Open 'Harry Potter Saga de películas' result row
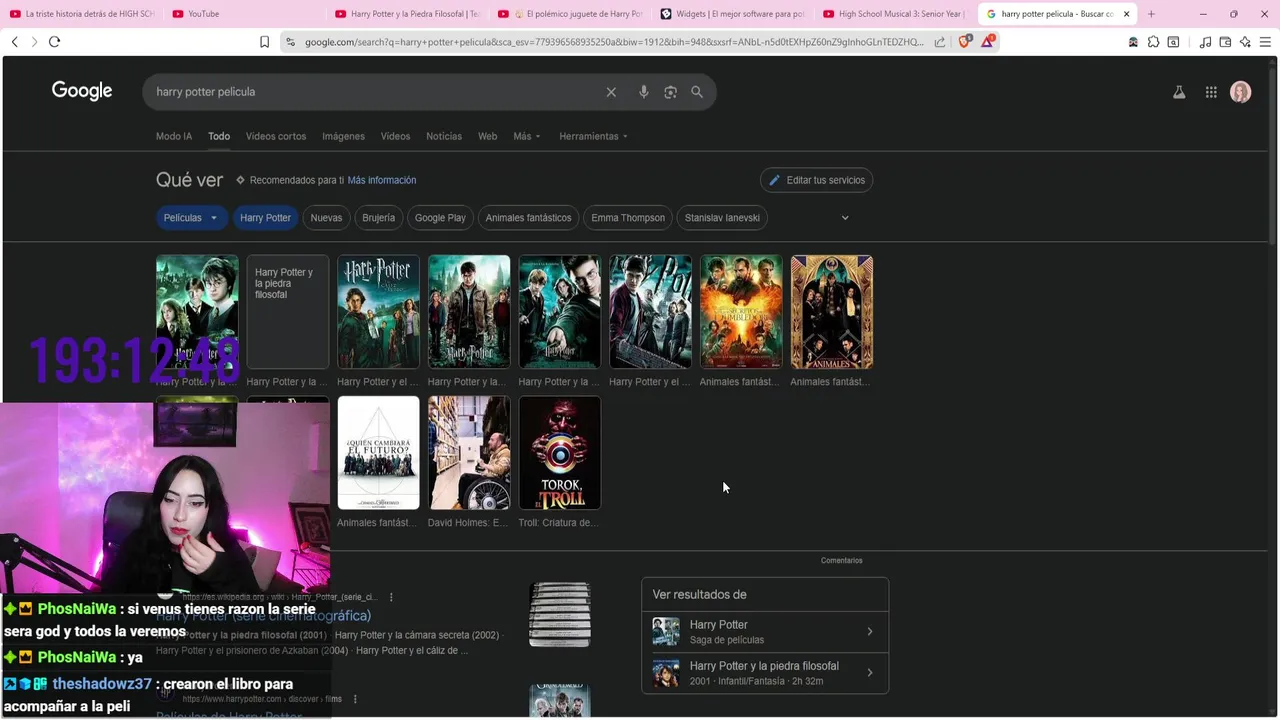This screenshot has width=1280, height=720. (765, 632)
